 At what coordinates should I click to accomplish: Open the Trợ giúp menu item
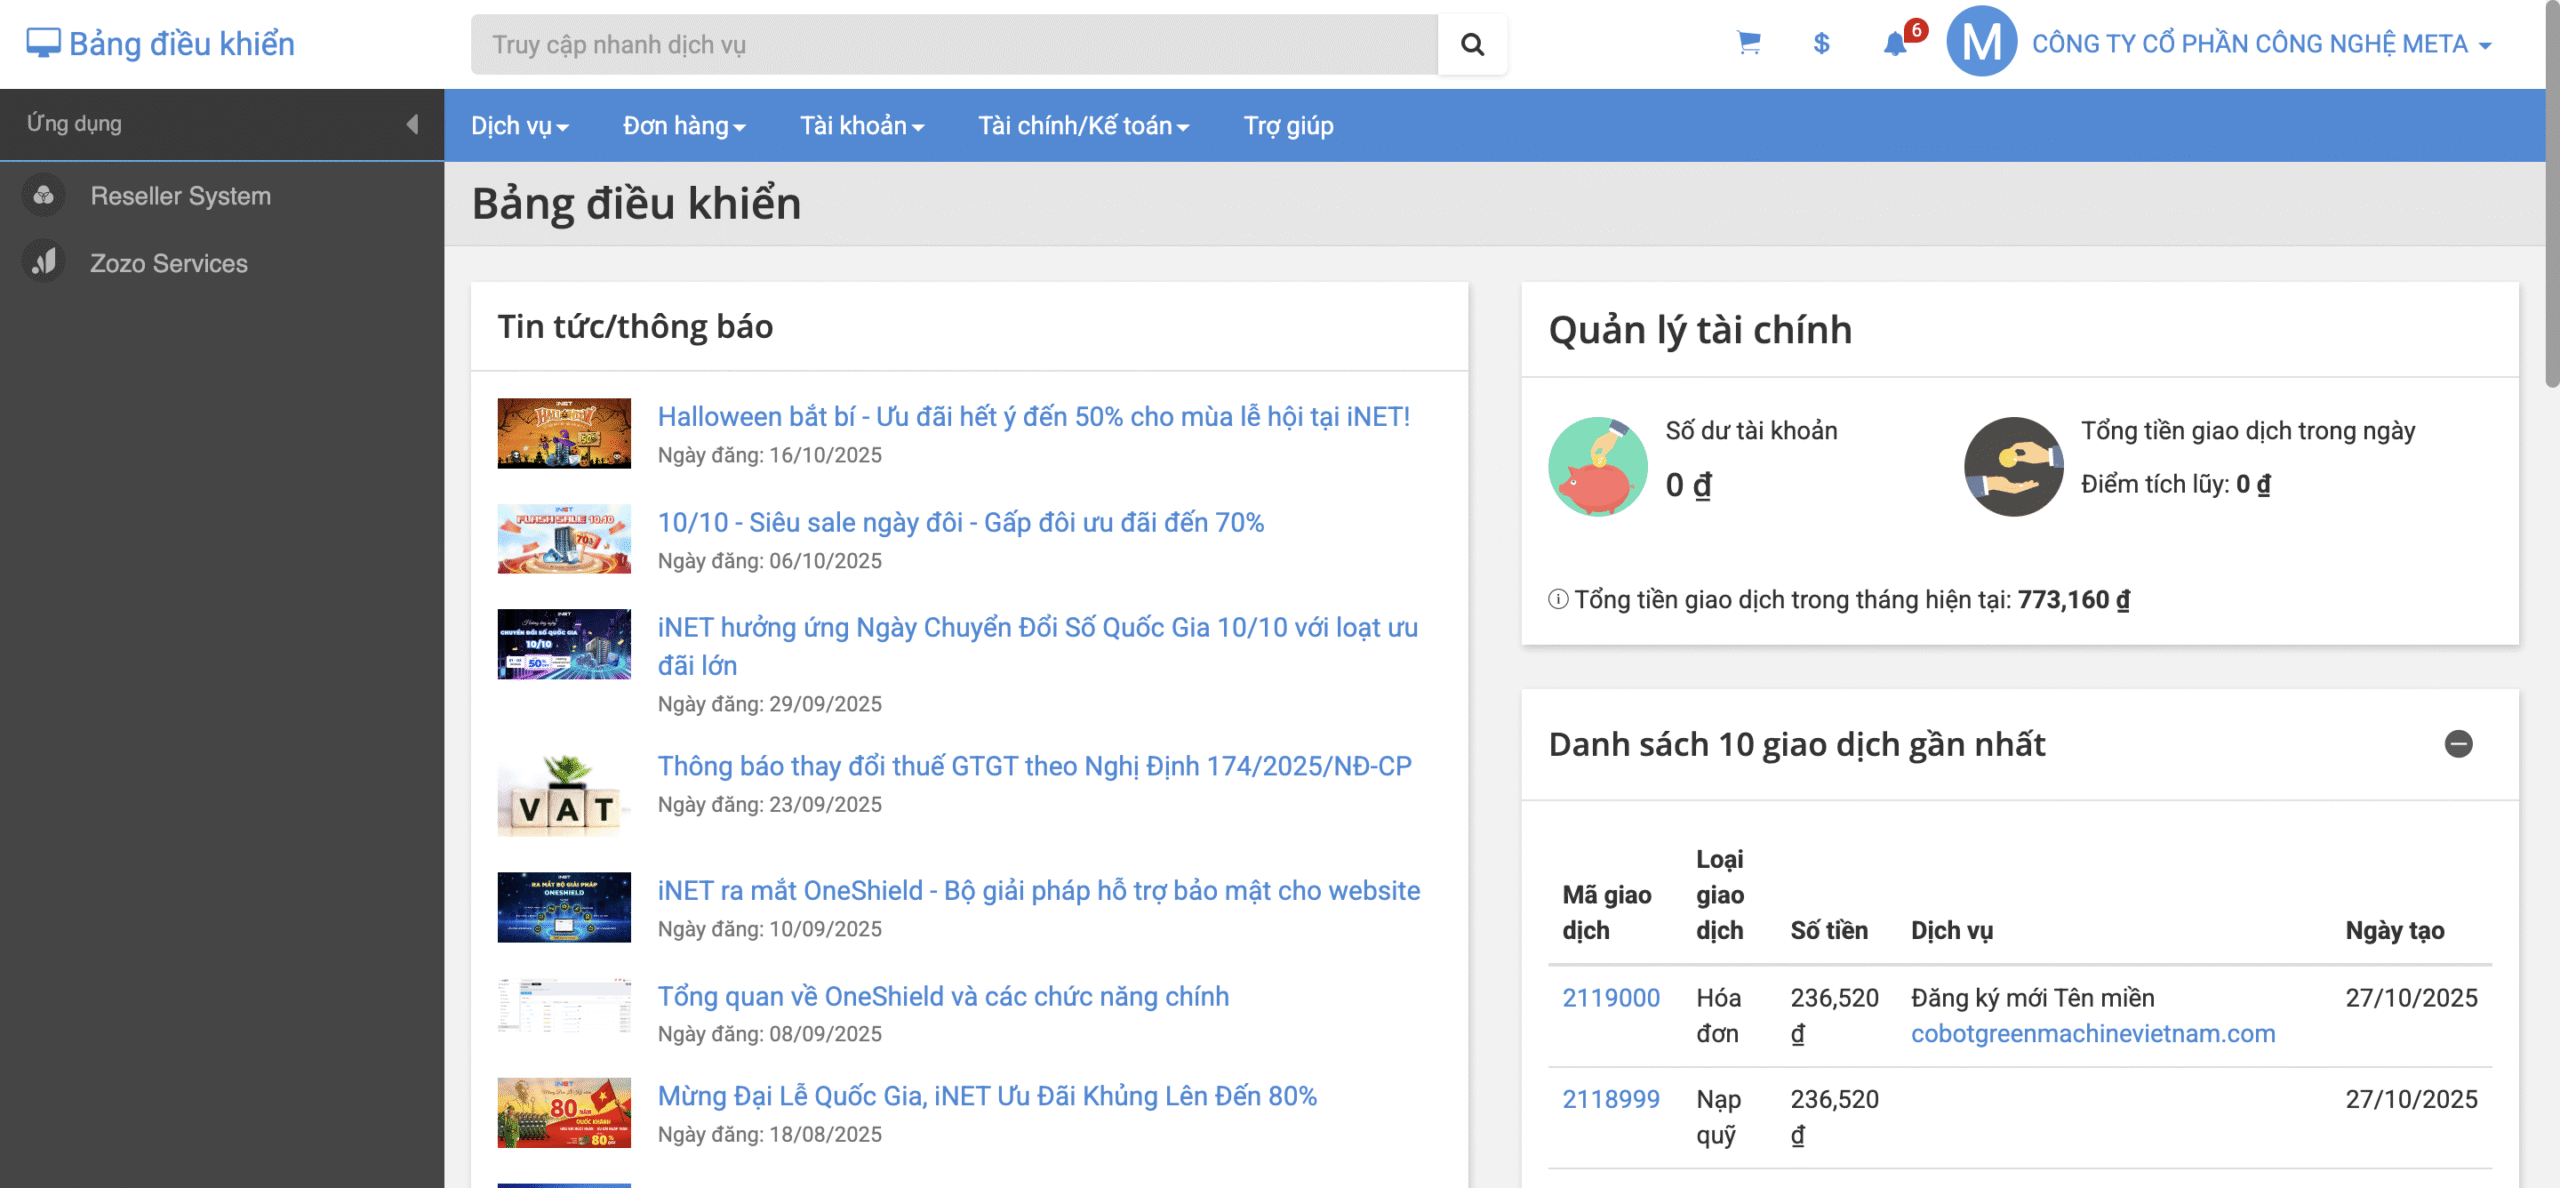1288,126
